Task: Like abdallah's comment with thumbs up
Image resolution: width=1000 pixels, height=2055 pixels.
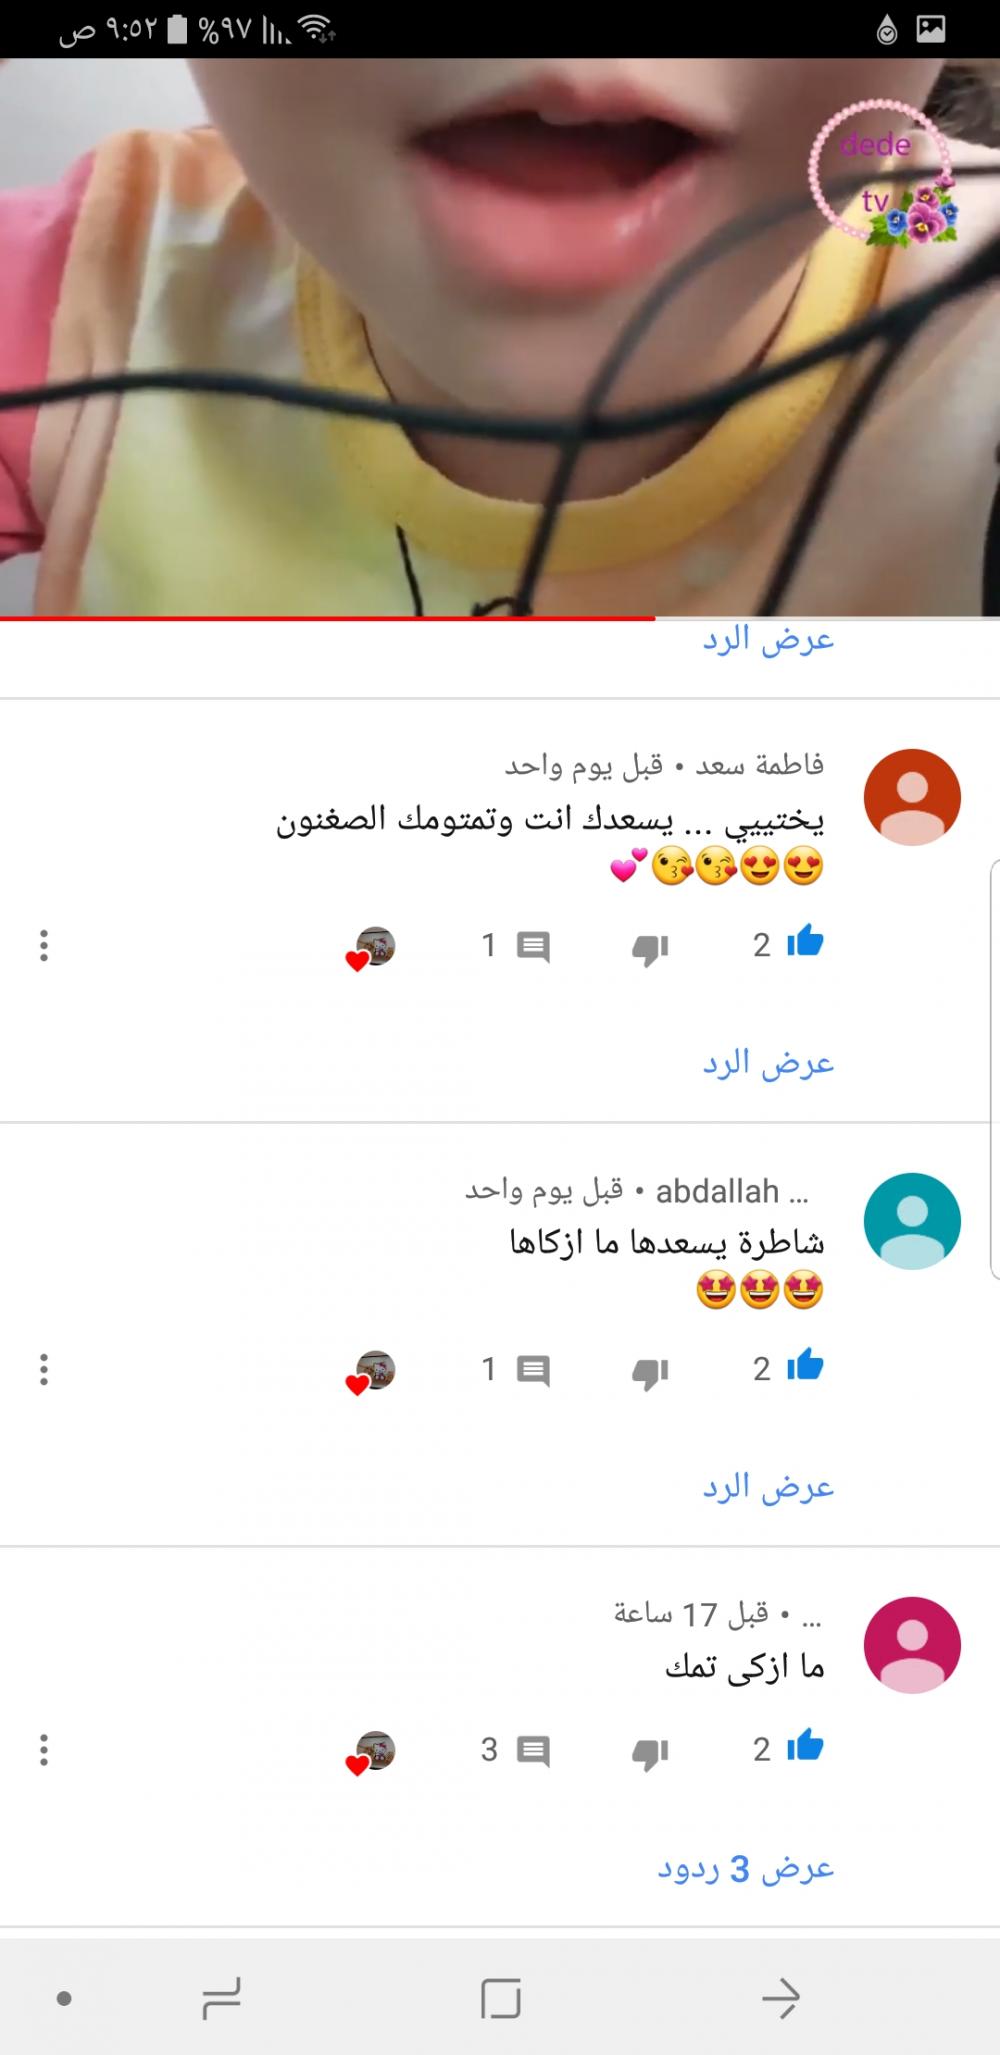Action: [805, 1366]
